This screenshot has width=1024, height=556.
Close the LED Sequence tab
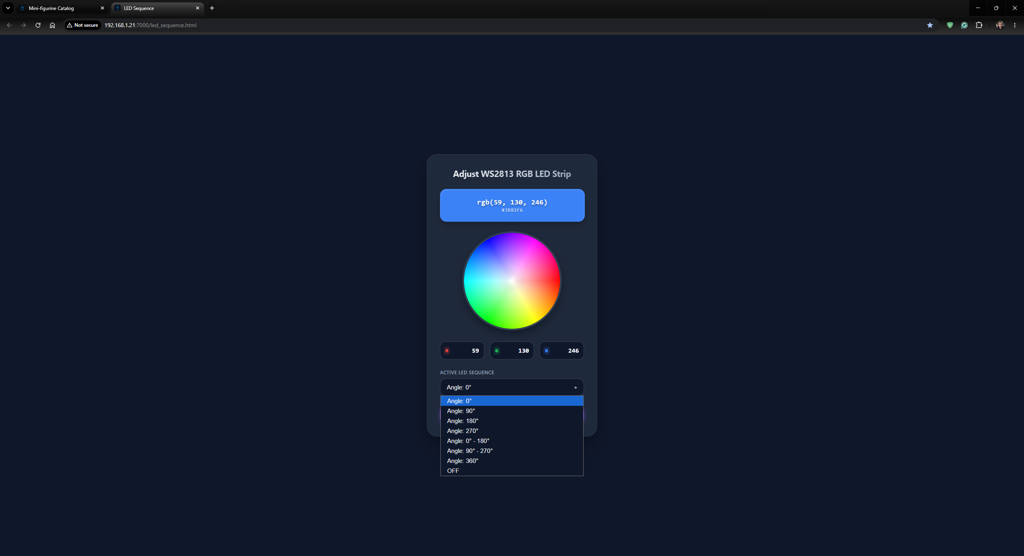tap(197, 8)
